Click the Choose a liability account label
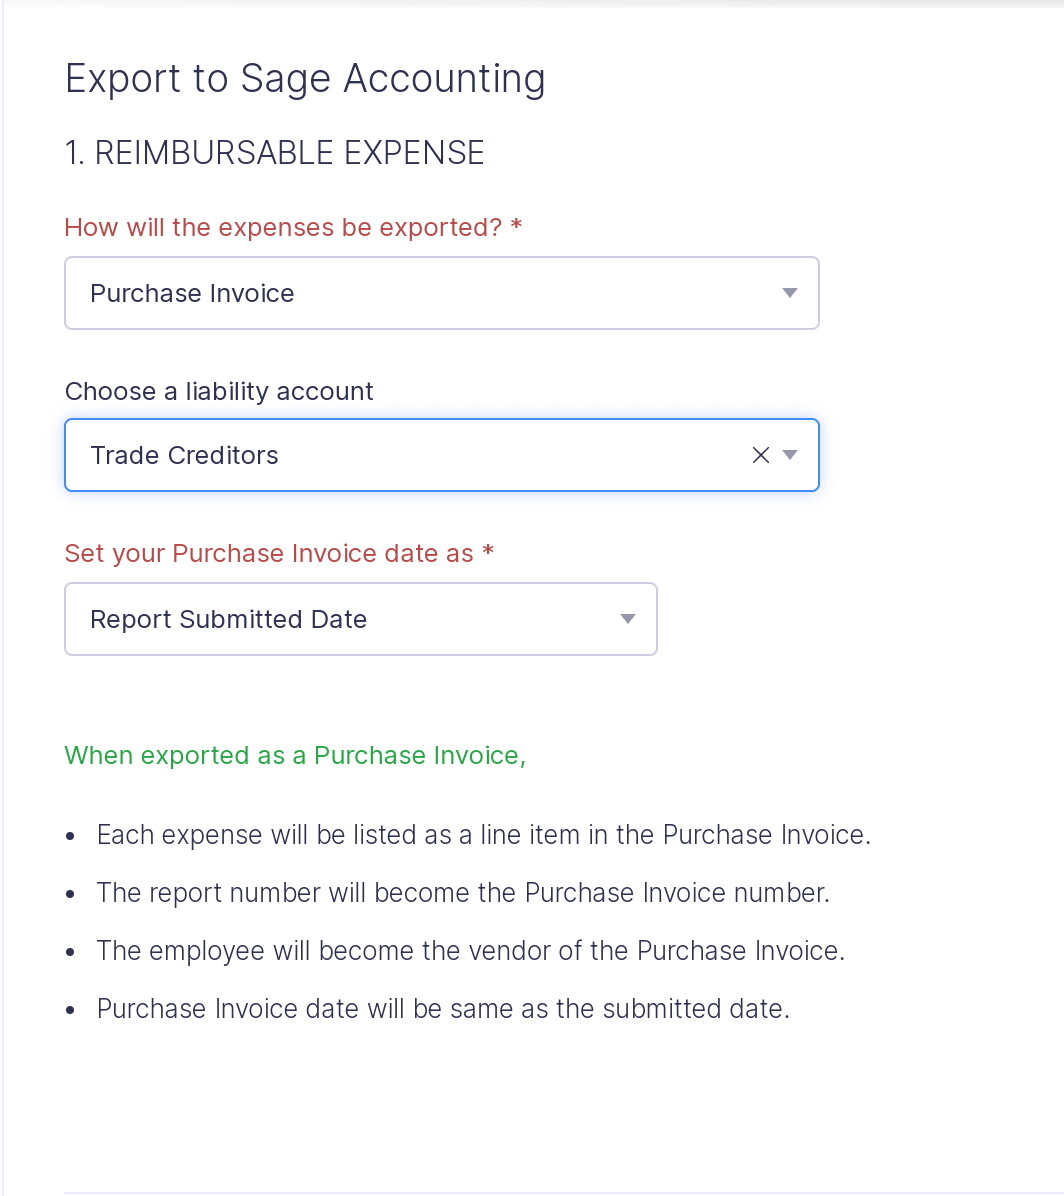Viewport: 1064px width, 1196px height. (x=219, y=391)
